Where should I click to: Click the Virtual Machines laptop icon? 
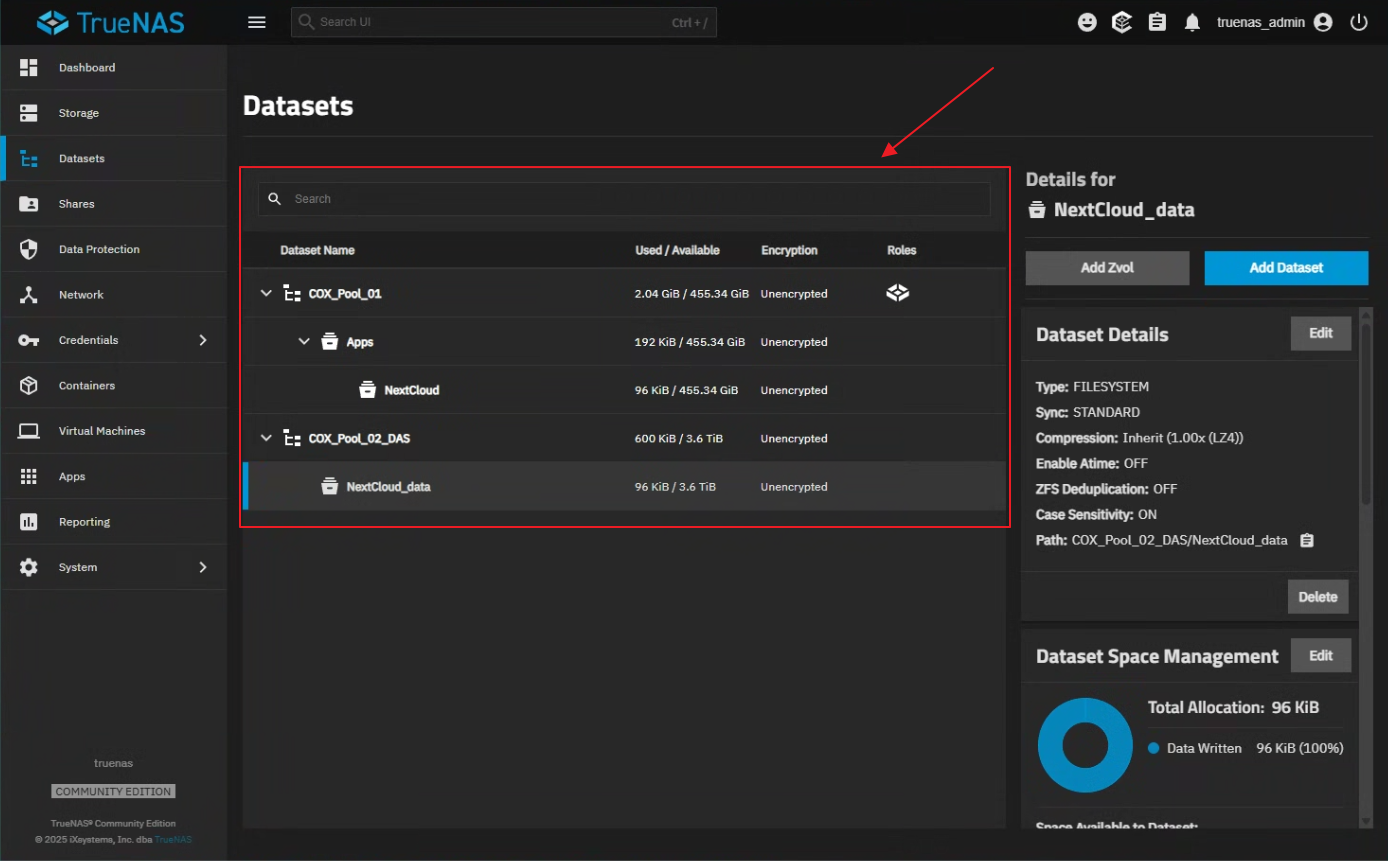point(29,431)
